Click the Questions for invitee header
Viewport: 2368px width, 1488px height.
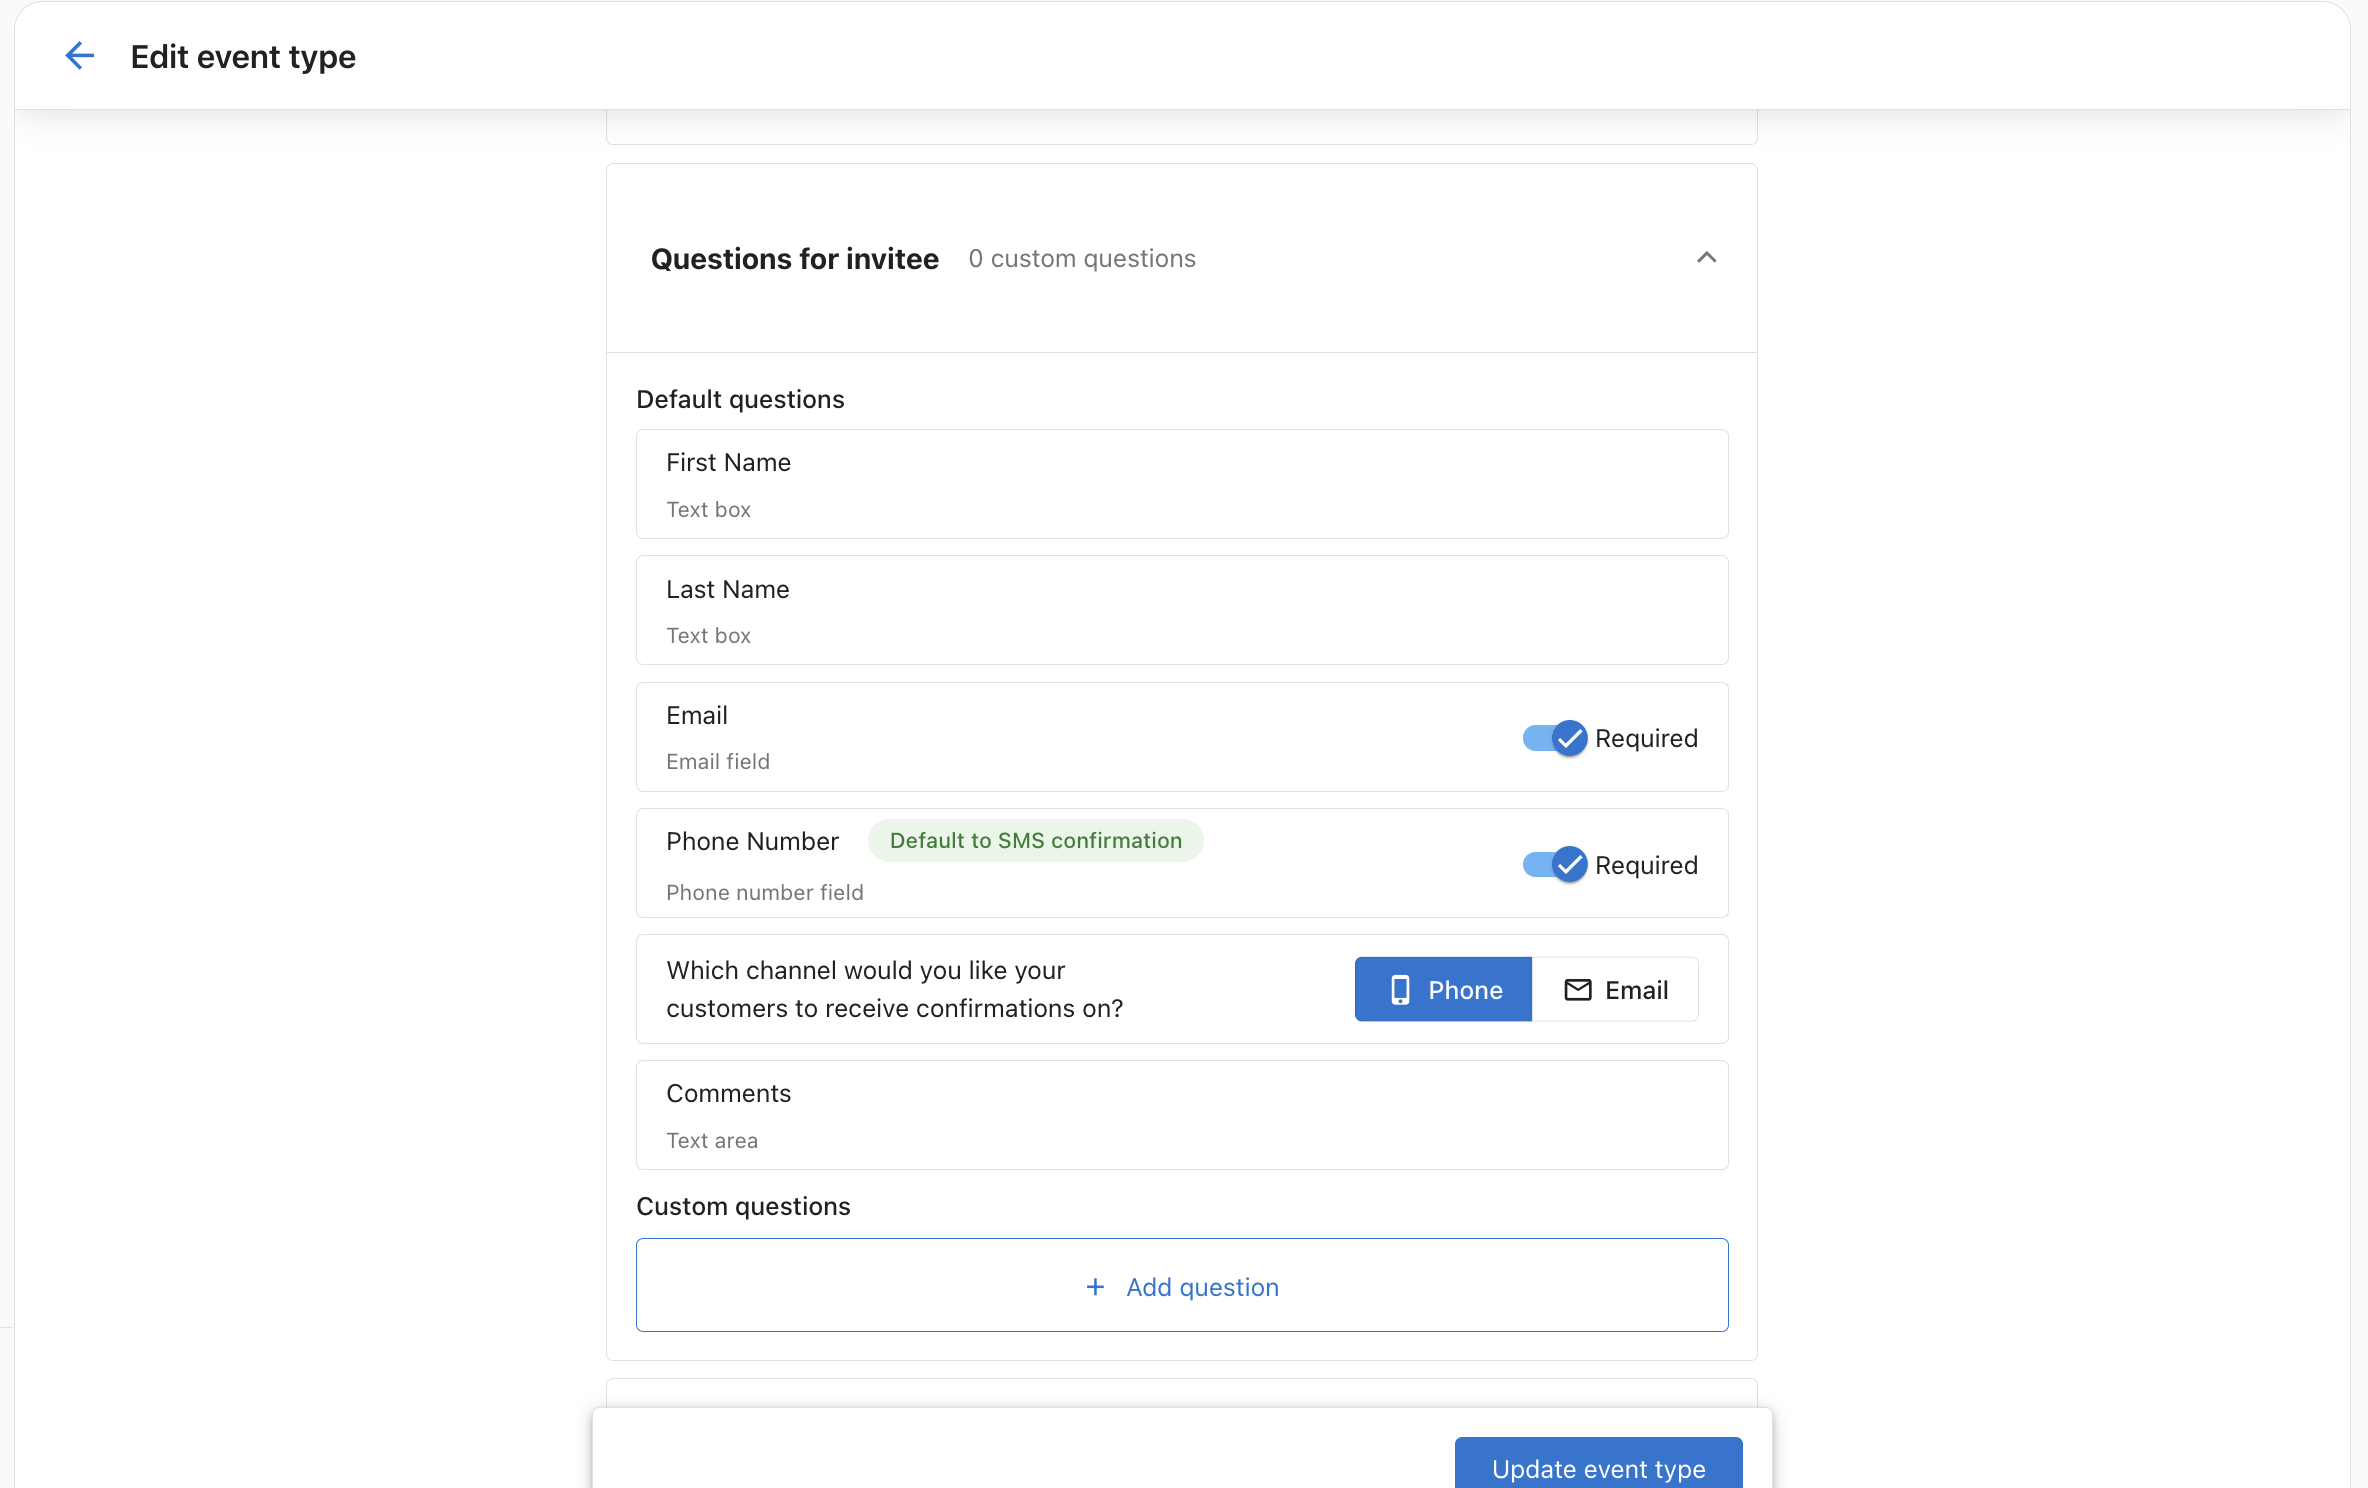pos(794,258)
